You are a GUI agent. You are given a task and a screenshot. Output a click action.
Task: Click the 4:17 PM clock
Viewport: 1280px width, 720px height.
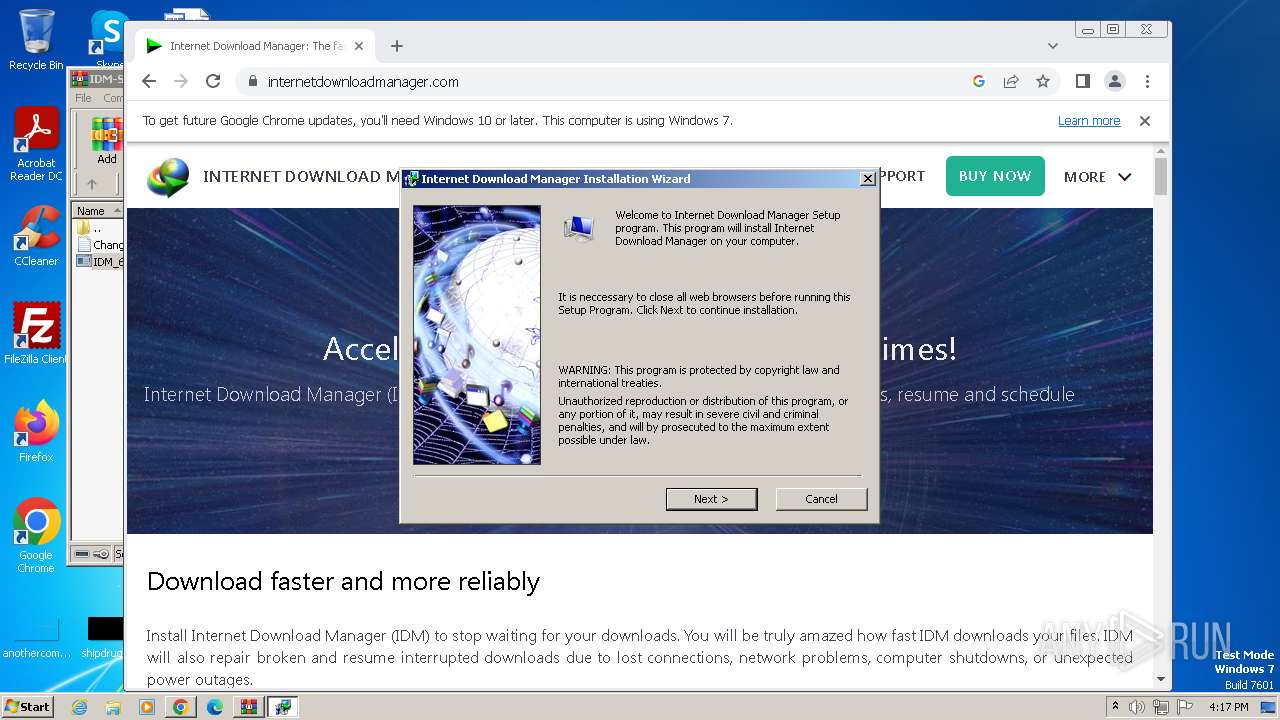point(1228,707)
